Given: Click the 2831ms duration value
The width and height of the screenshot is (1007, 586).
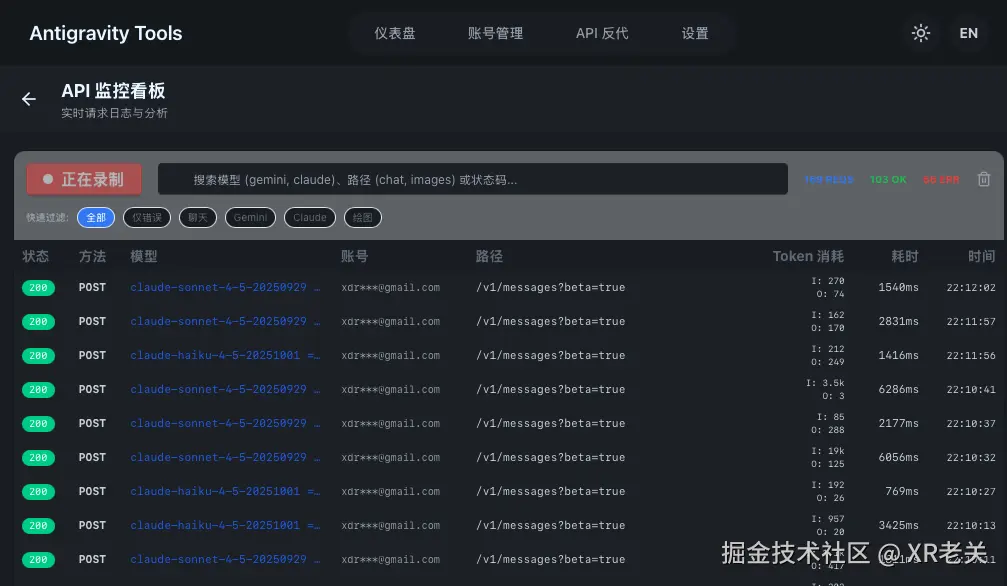Looking at the screenshot, I should 898,321.
